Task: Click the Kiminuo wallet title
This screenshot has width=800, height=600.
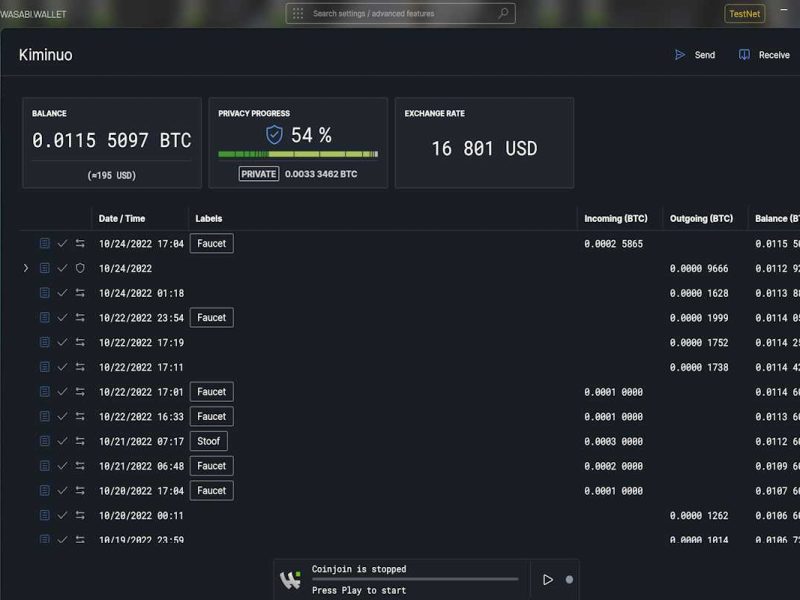Action: tap(45, 55)
